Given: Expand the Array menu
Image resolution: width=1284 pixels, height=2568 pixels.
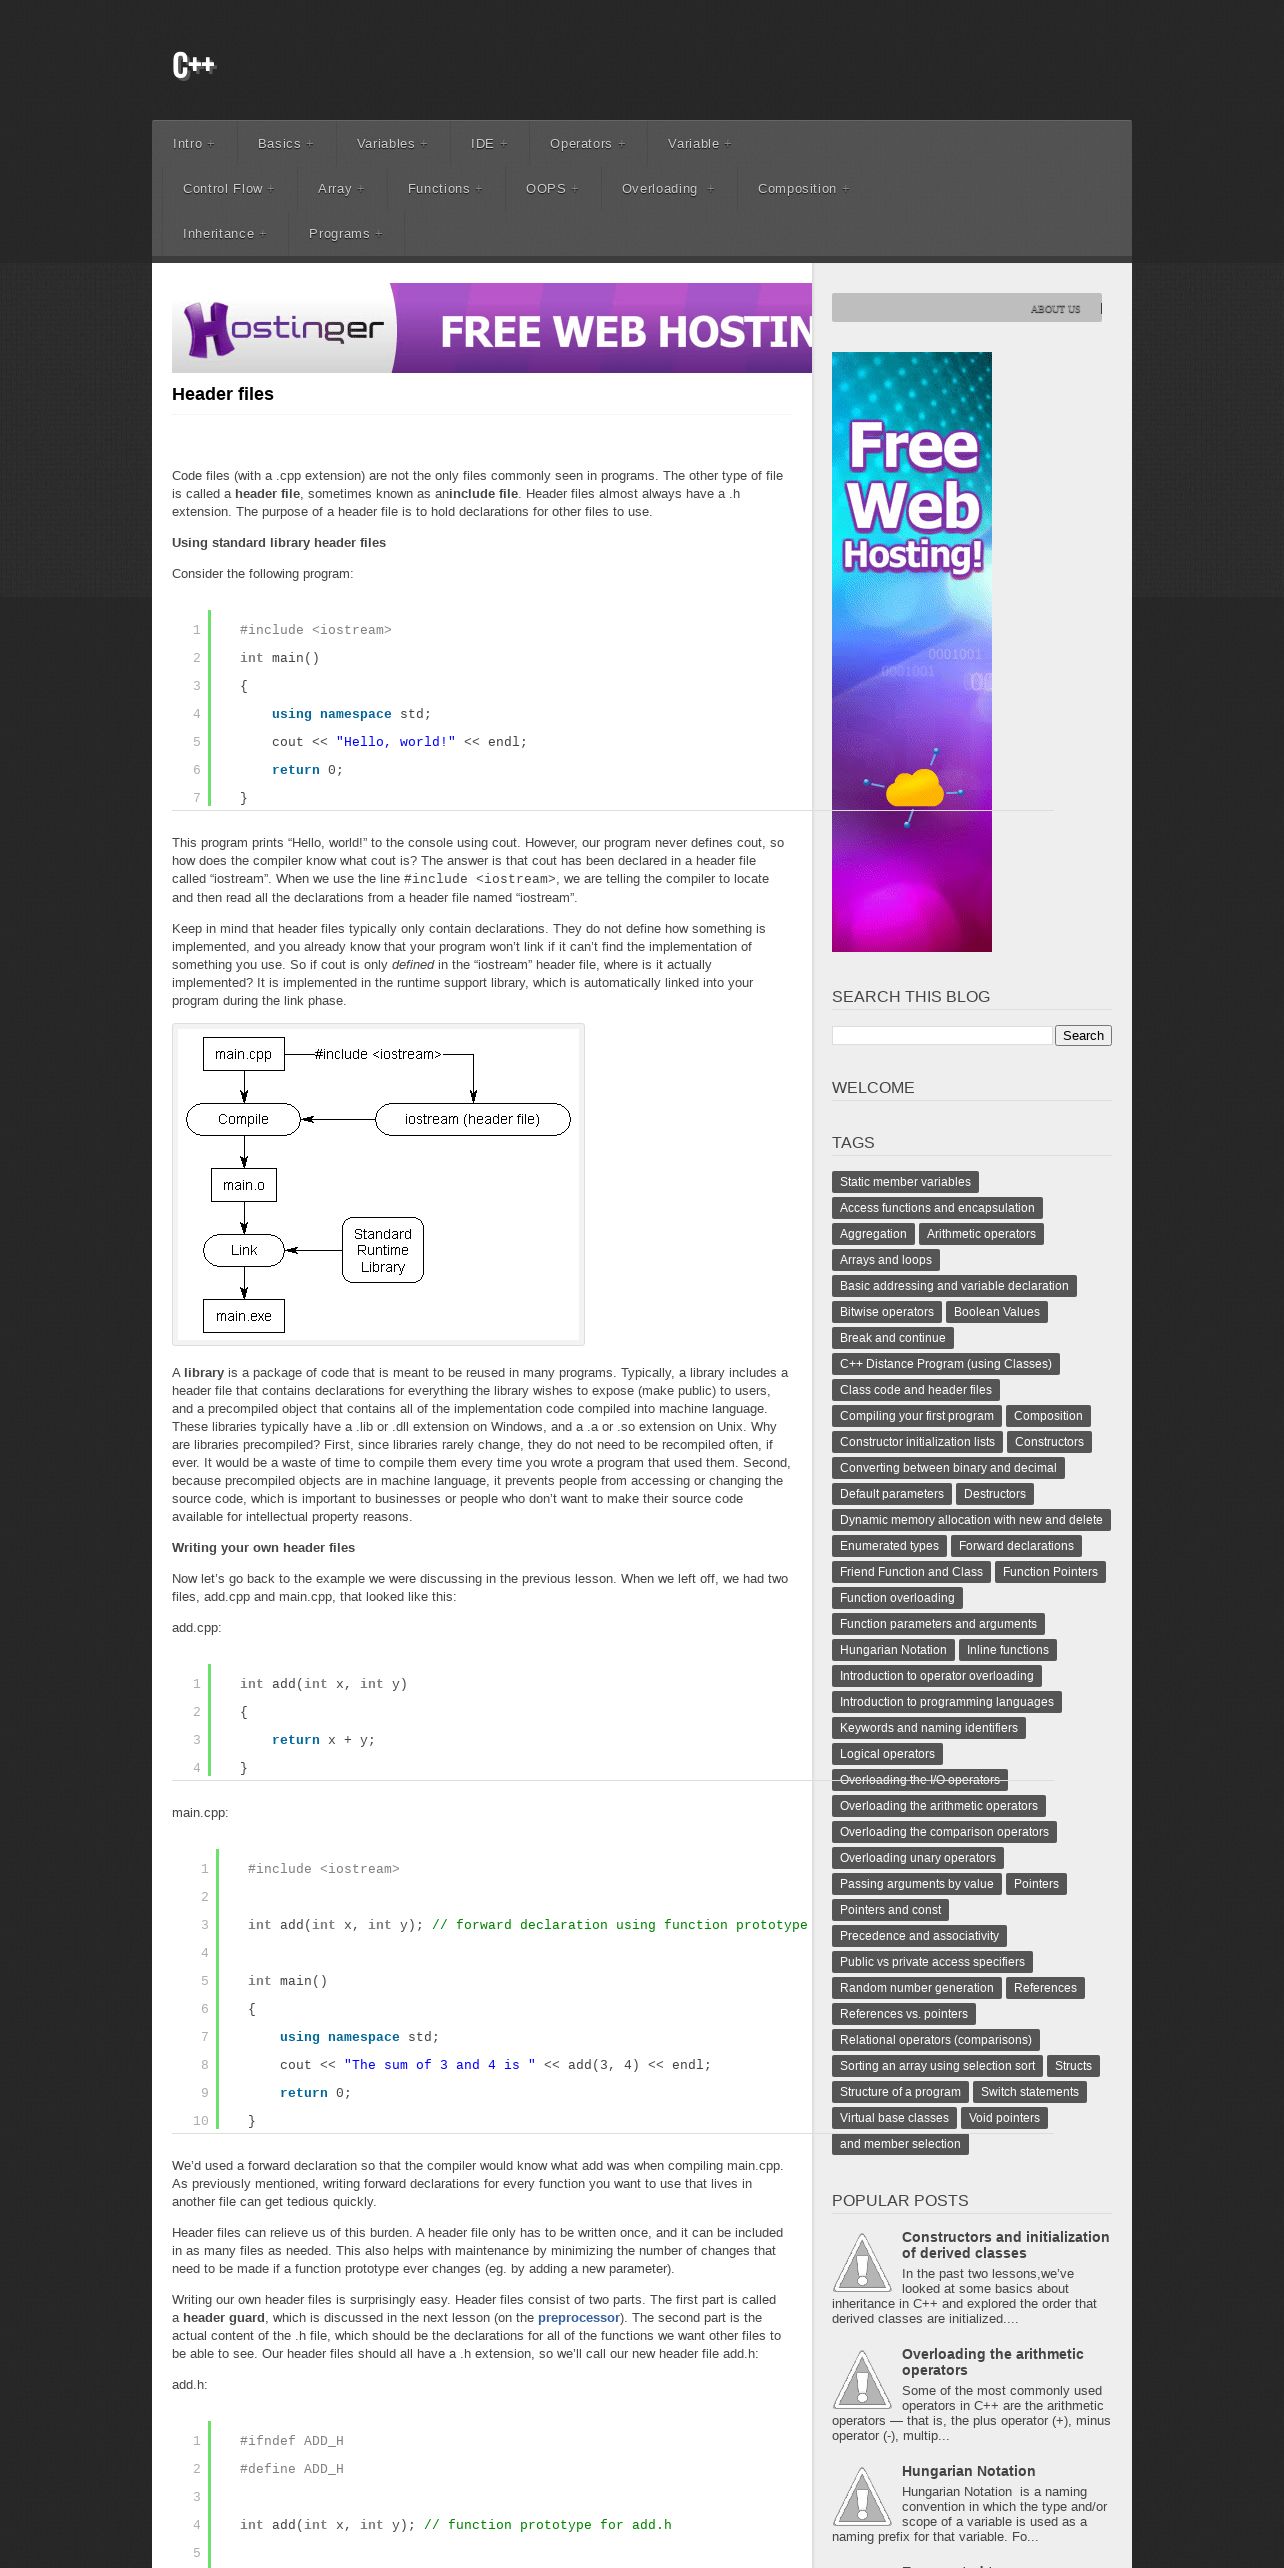Looking at the screenshot, I should tap(341, 188).
